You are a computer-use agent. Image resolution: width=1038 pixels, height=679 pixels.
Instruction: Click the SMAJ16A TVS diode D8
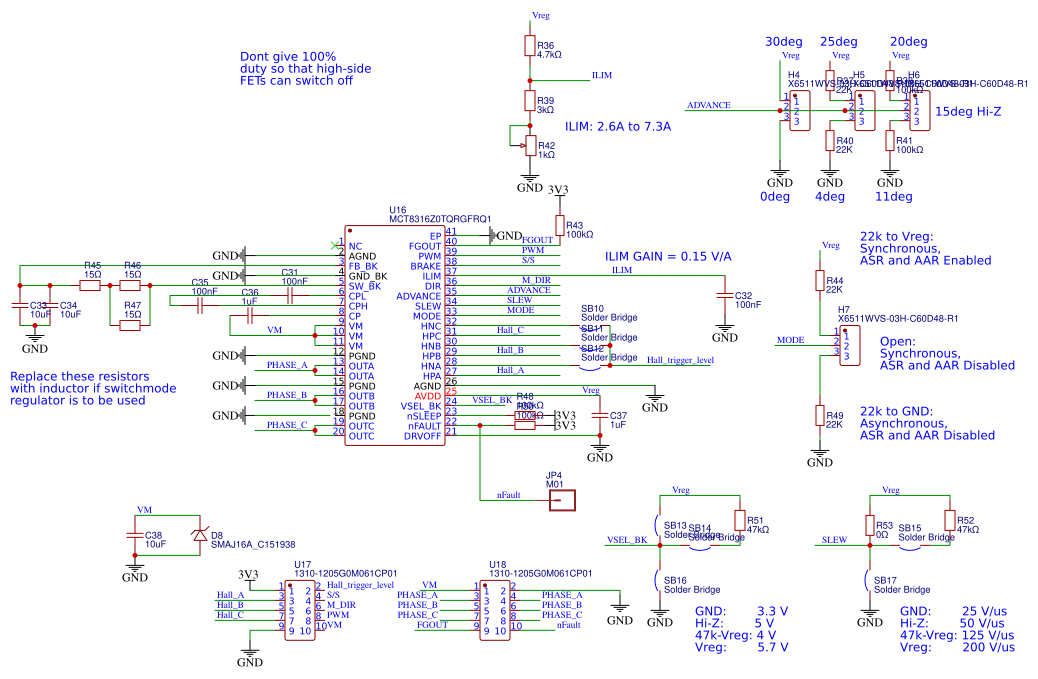pyautogui.click(x=198, y=536)
